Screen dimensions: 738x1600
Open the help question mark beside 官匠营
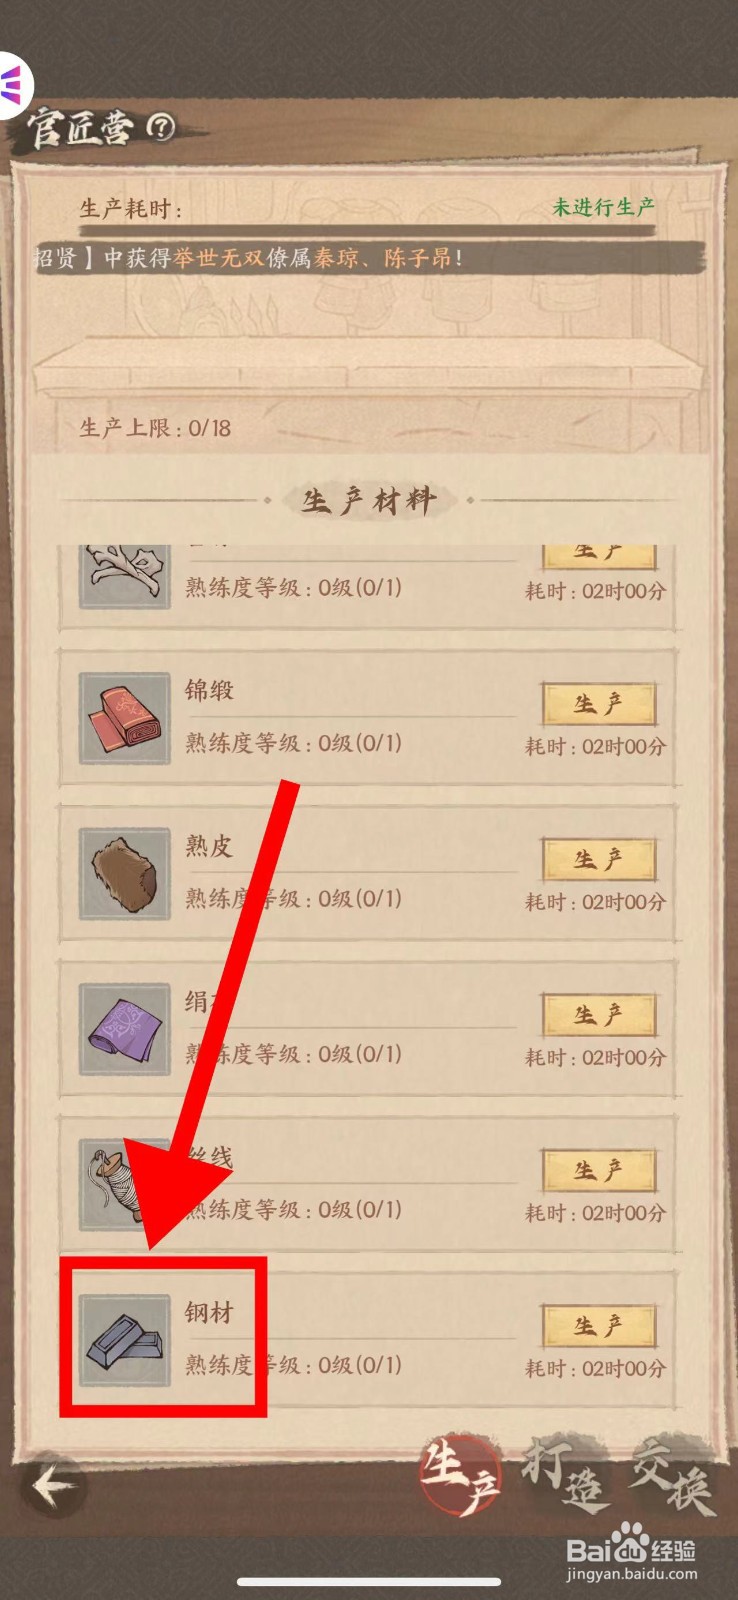point(161,126)
